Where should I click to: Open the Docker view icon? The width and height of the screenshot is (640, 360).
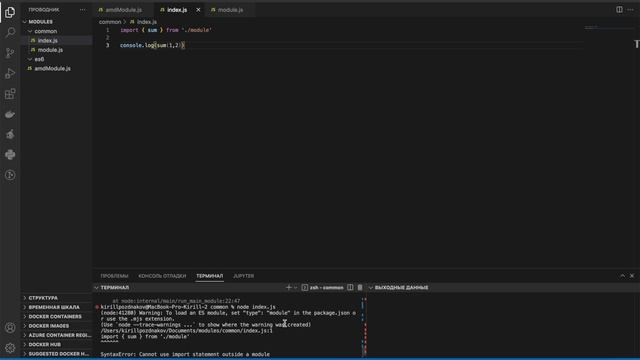10,114
